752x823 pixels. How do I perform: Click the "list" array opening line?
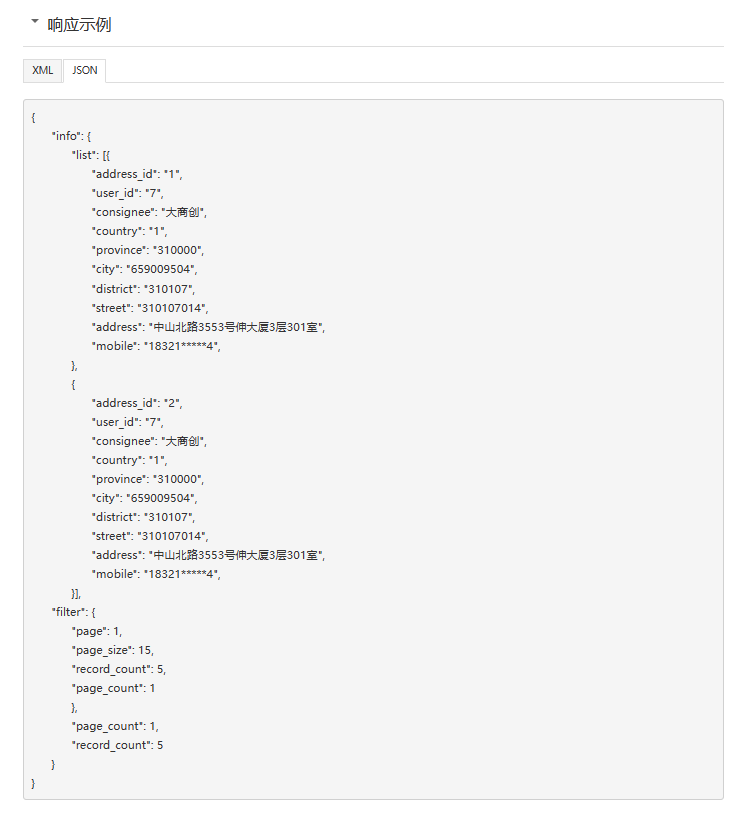pos(90,155)
